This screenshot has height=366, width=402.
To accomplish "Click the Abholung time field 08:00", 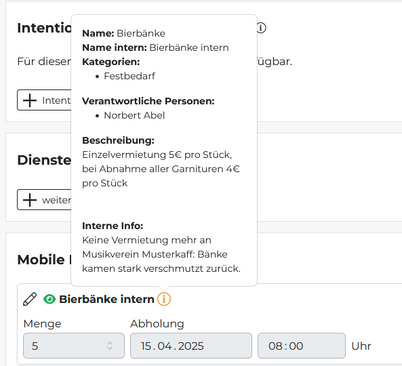I will point(301,346).
